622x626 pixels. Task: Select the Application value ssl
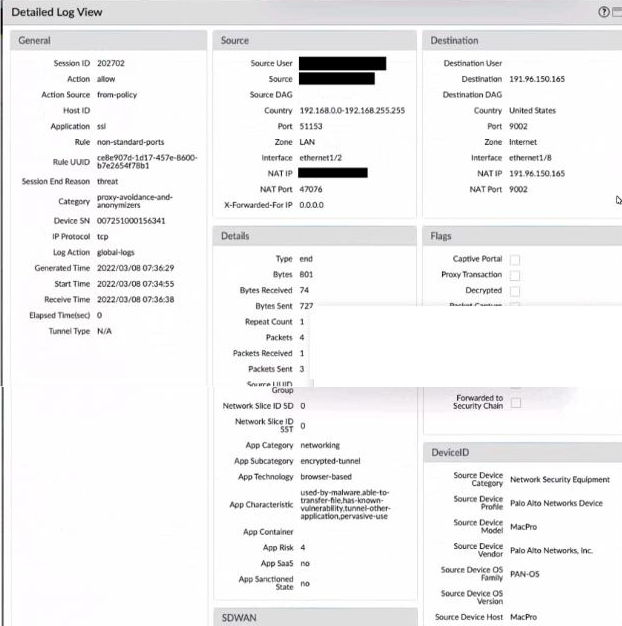(x=102, y=127)
